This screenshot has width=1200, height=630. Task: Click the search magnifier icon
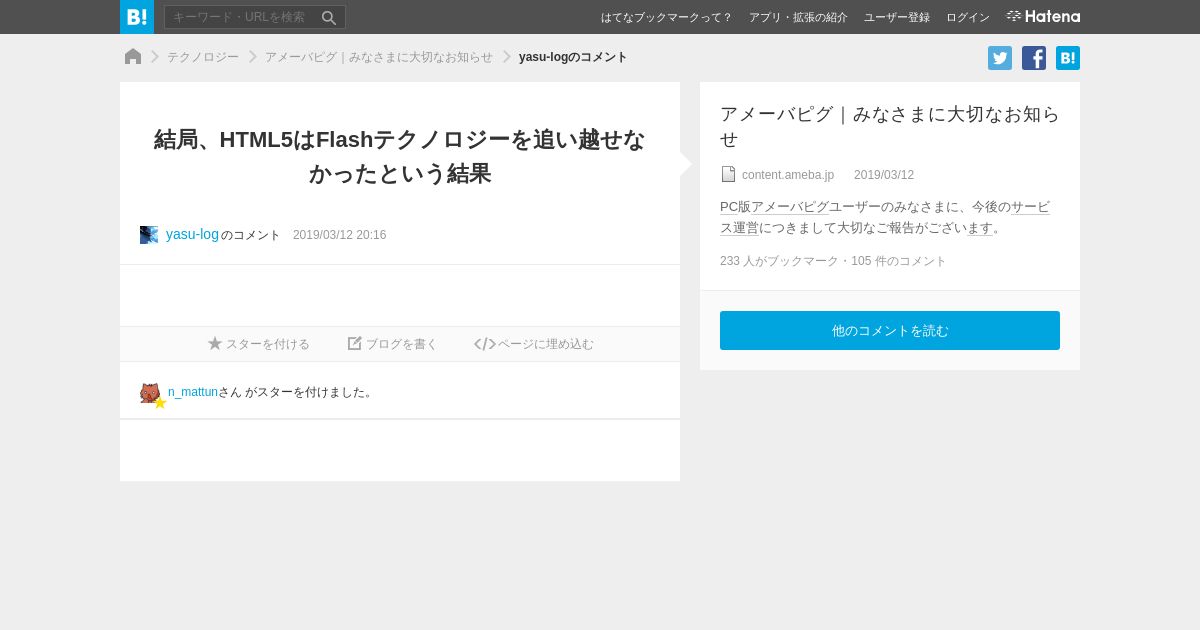[329, 17]
